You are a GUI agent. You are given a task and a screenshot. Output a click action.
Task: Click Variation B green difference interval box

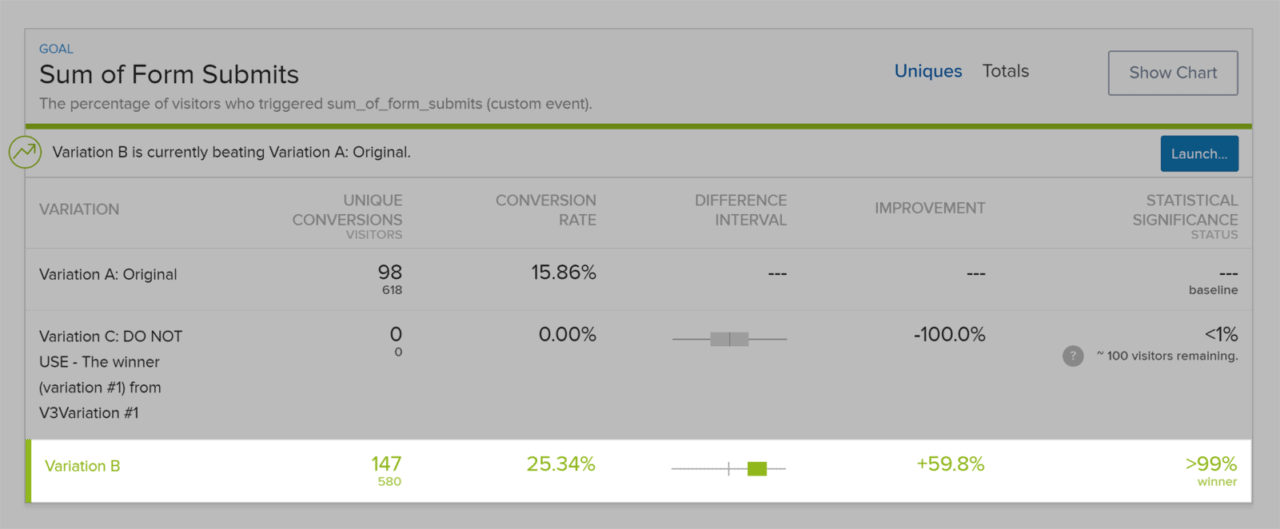tap(757, 468)
